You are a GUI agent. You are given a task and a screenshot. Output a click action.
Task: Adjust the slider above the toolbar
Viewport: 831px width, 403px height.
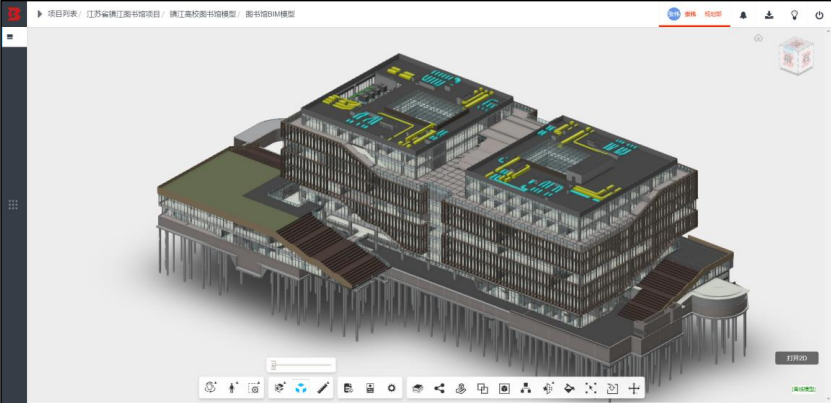pyautogui.click(x=300, y=365)
